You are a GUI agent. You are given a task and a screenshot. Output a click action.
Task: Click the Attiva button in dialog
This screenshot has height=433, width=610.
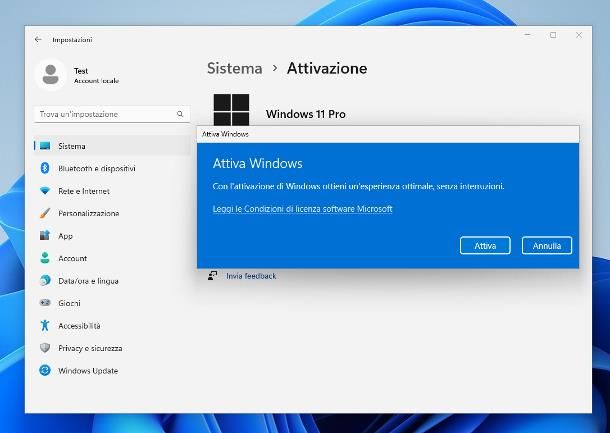(485, 245)
